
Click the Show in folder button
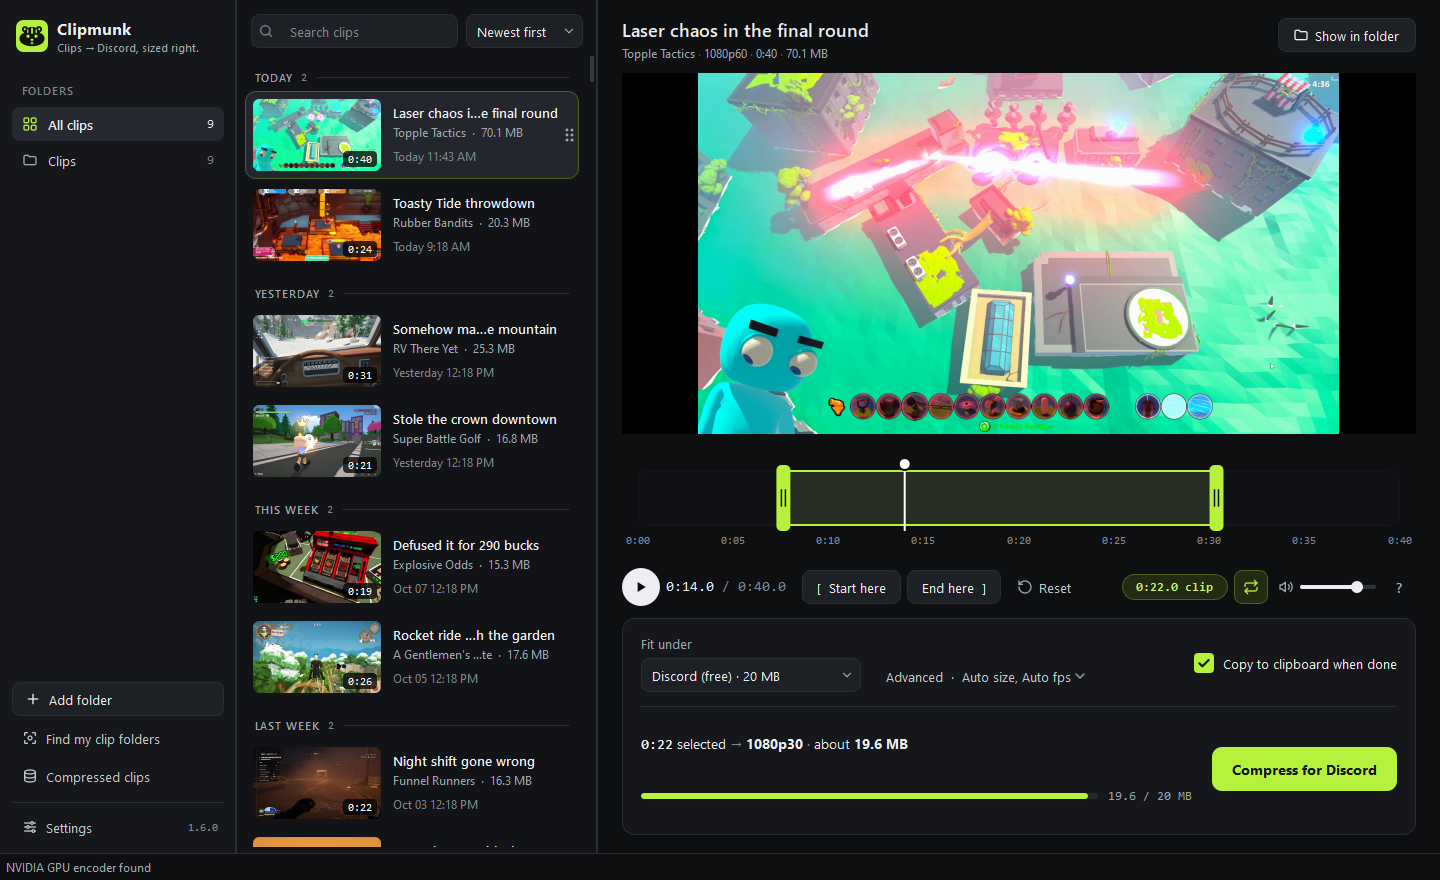coord(1346,35)
